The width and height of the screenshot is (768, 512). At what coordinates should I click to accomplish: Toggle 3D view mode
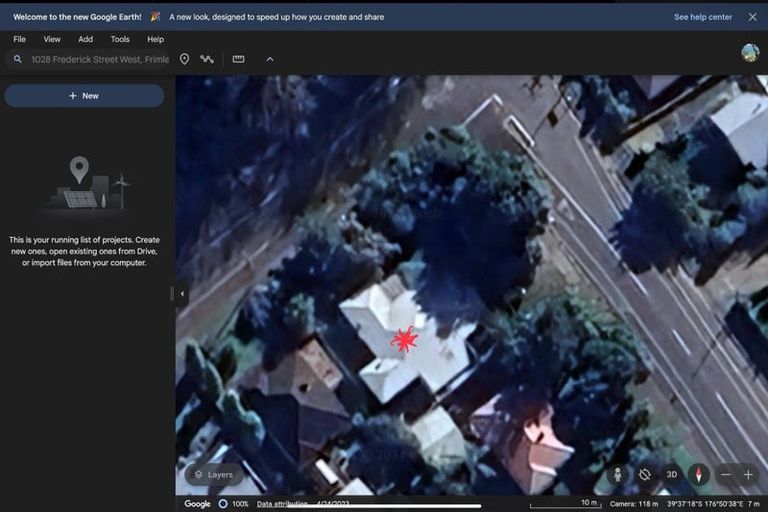tap(672, 474)
